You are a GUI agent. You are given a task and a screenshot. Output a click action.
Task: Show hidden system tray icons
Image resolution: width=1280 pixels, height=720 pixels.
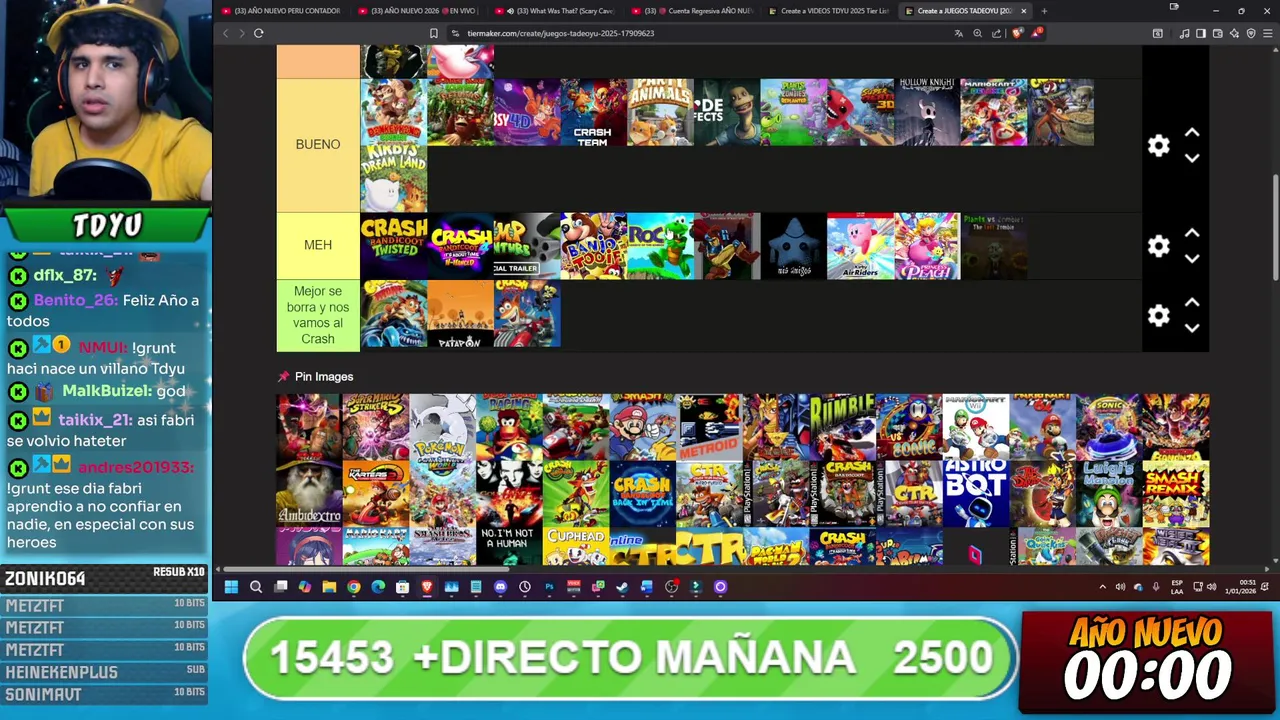click(1102, 587)
